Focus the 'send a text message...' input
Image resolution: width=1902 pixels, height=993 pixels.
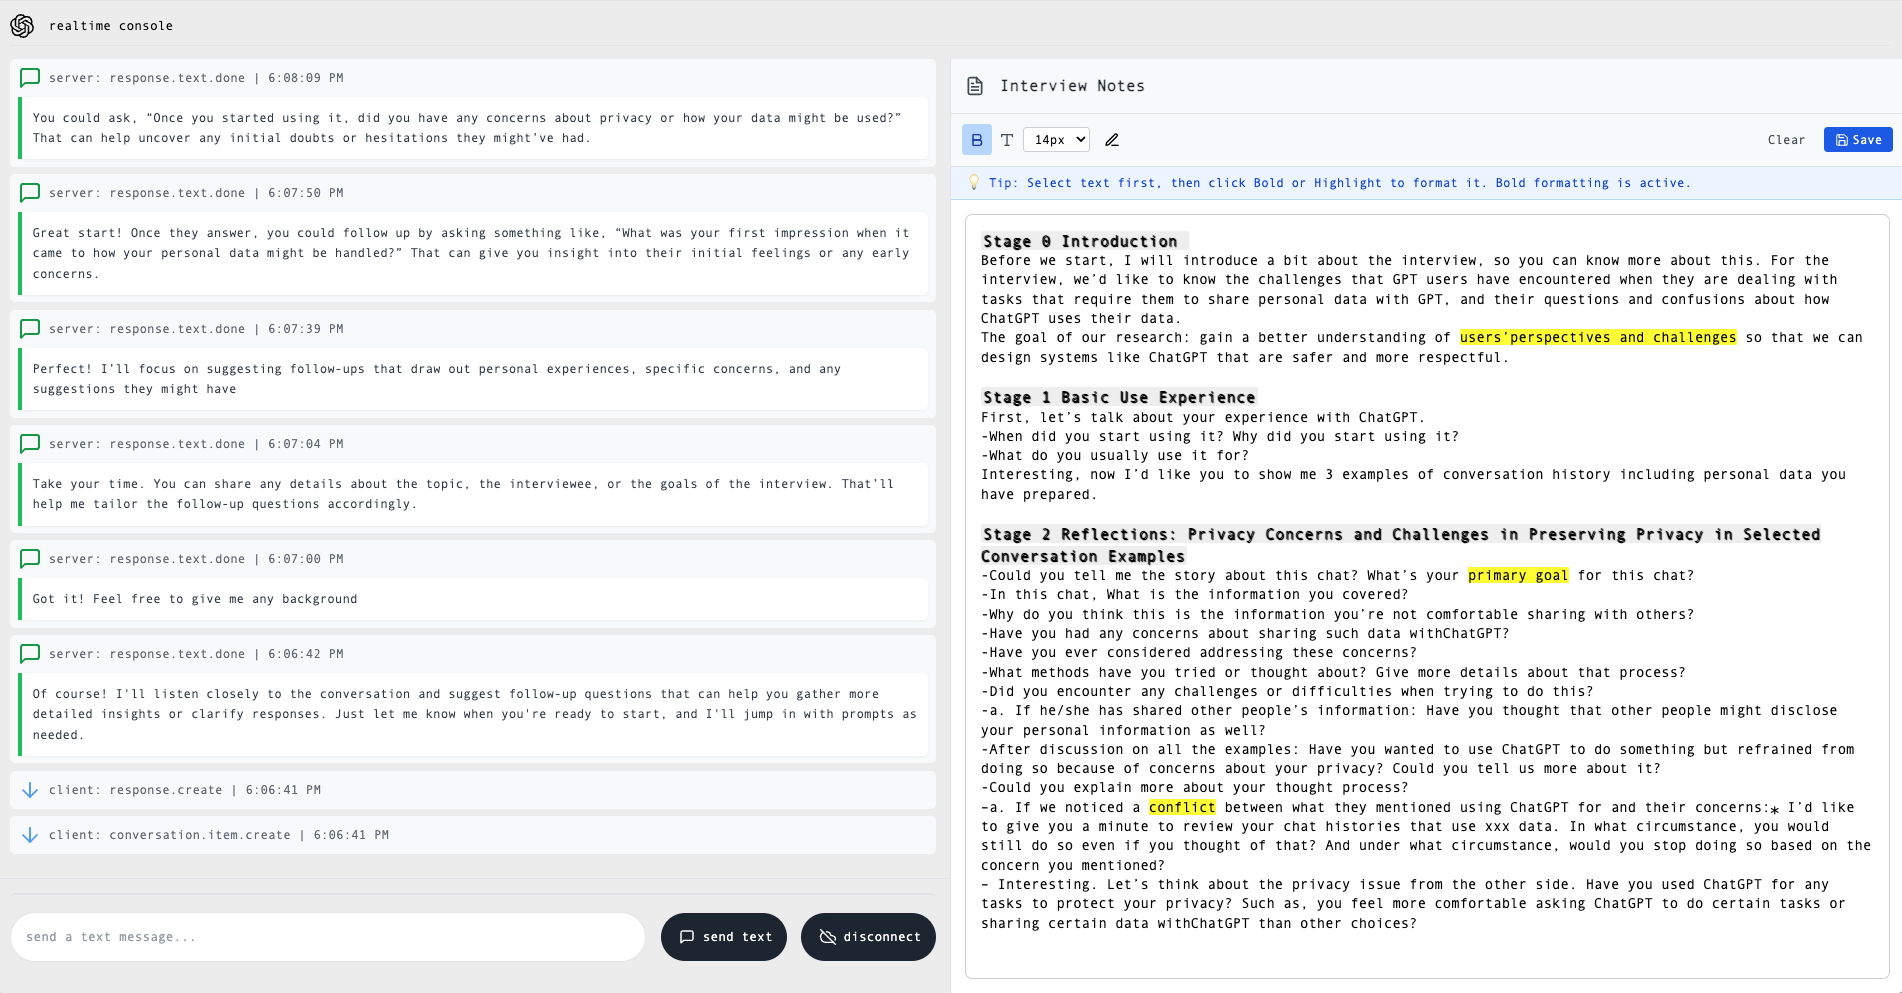point(328,937)
